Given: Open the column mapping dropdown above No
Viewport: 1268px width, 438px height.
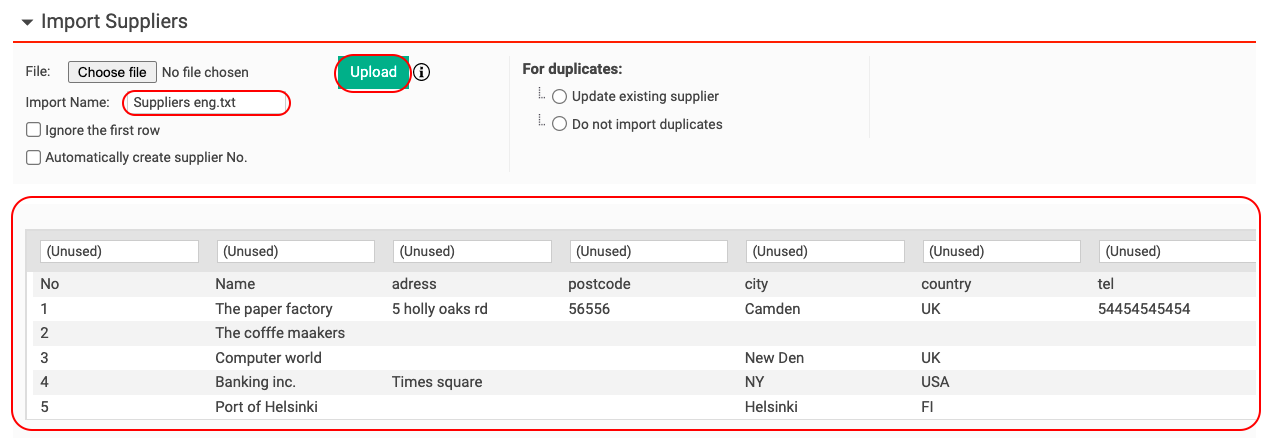Looking at the screenshot, I should click(119, 251).
